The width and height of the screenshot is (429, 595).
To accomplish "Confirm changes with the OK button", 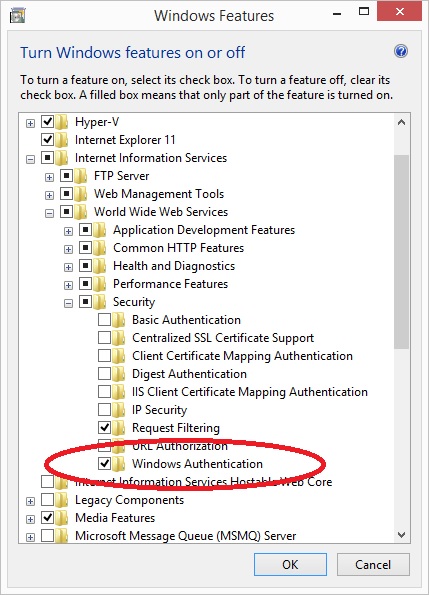I will 290,564.
